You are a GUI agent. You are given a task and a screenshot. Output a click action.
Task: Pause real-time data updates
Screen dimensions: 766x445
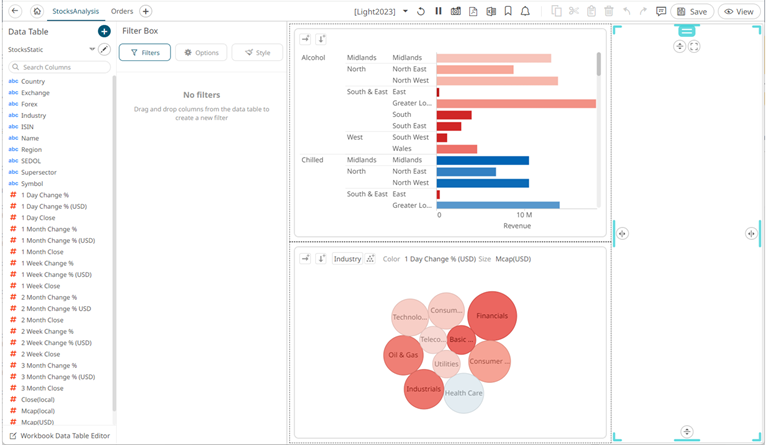click(x=438, y=11)
